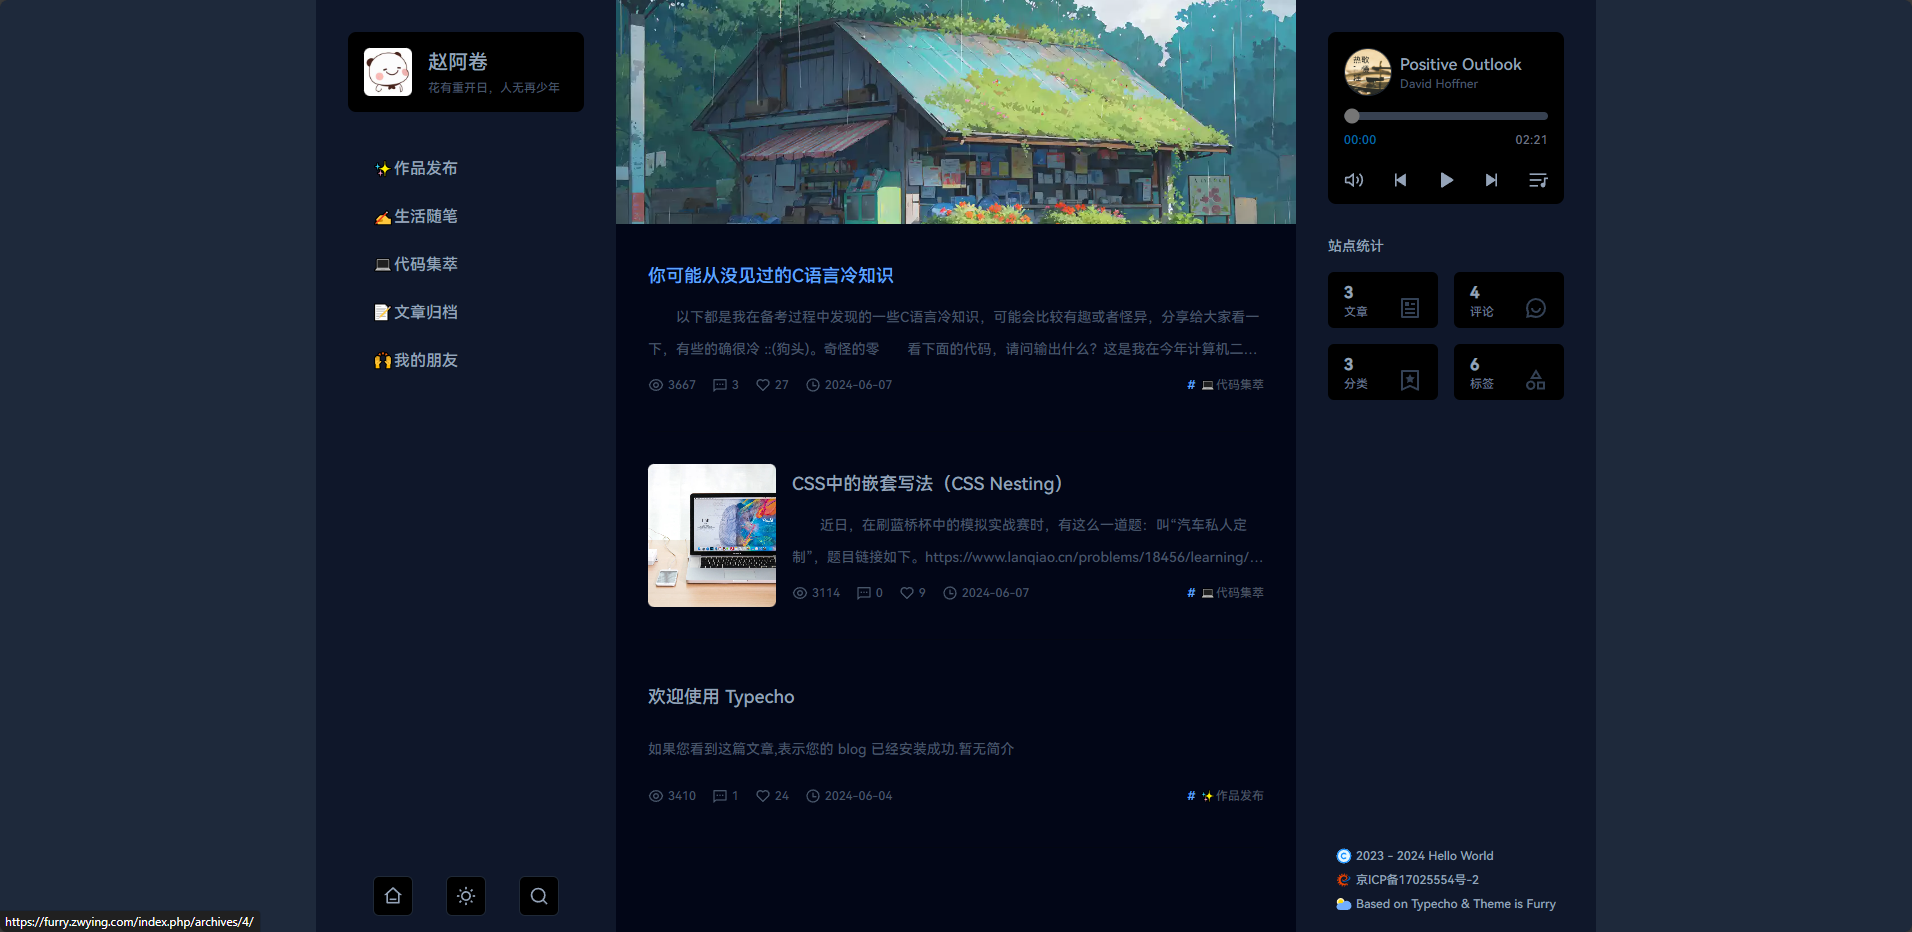Click the Typecho article excerpt text
1912x932 pixels.
831,749
